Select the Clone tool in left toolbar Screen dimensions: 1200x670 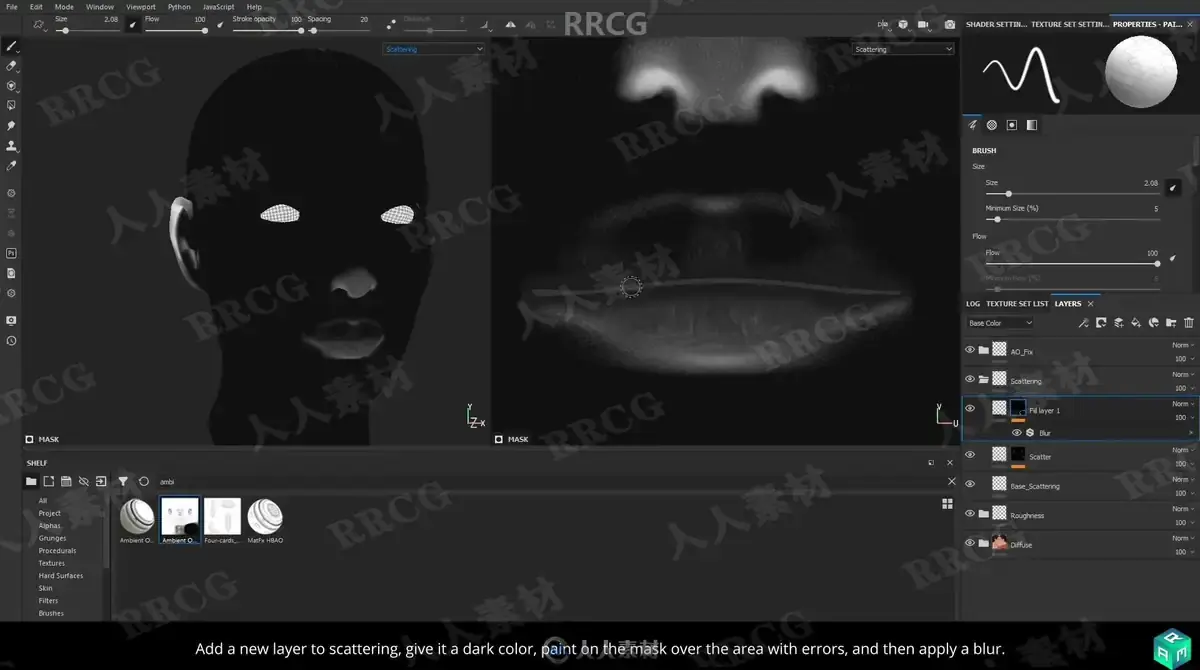(x=11, y=146)
